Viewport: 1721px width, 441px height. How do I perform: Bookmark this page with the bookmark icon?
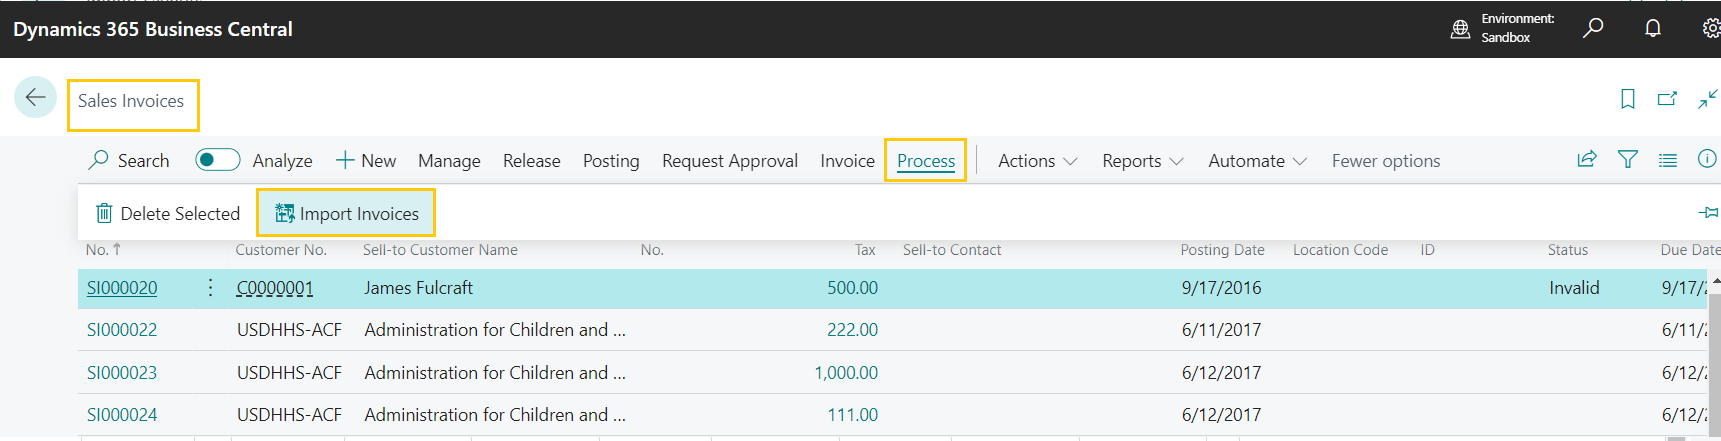pyautogui.click(x=1628, y=99)
